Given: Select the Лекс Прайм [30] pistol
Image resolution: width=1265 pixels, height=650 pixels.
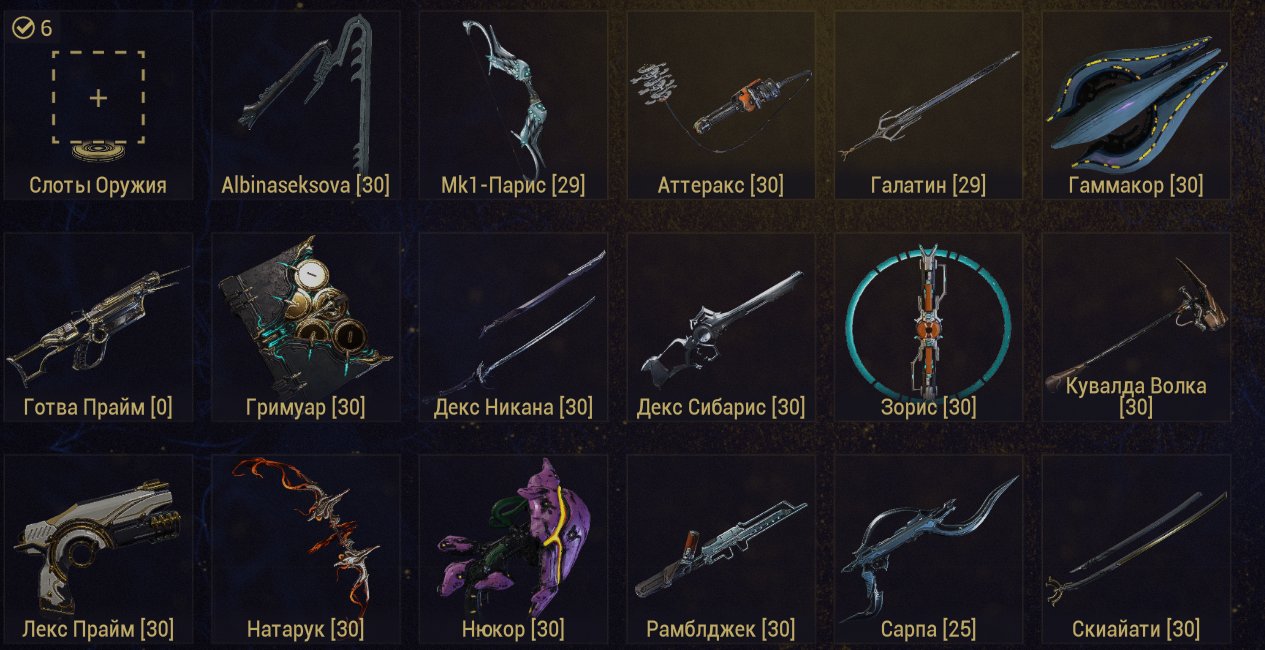Looking at the screenshot, I should pos(98,549).
